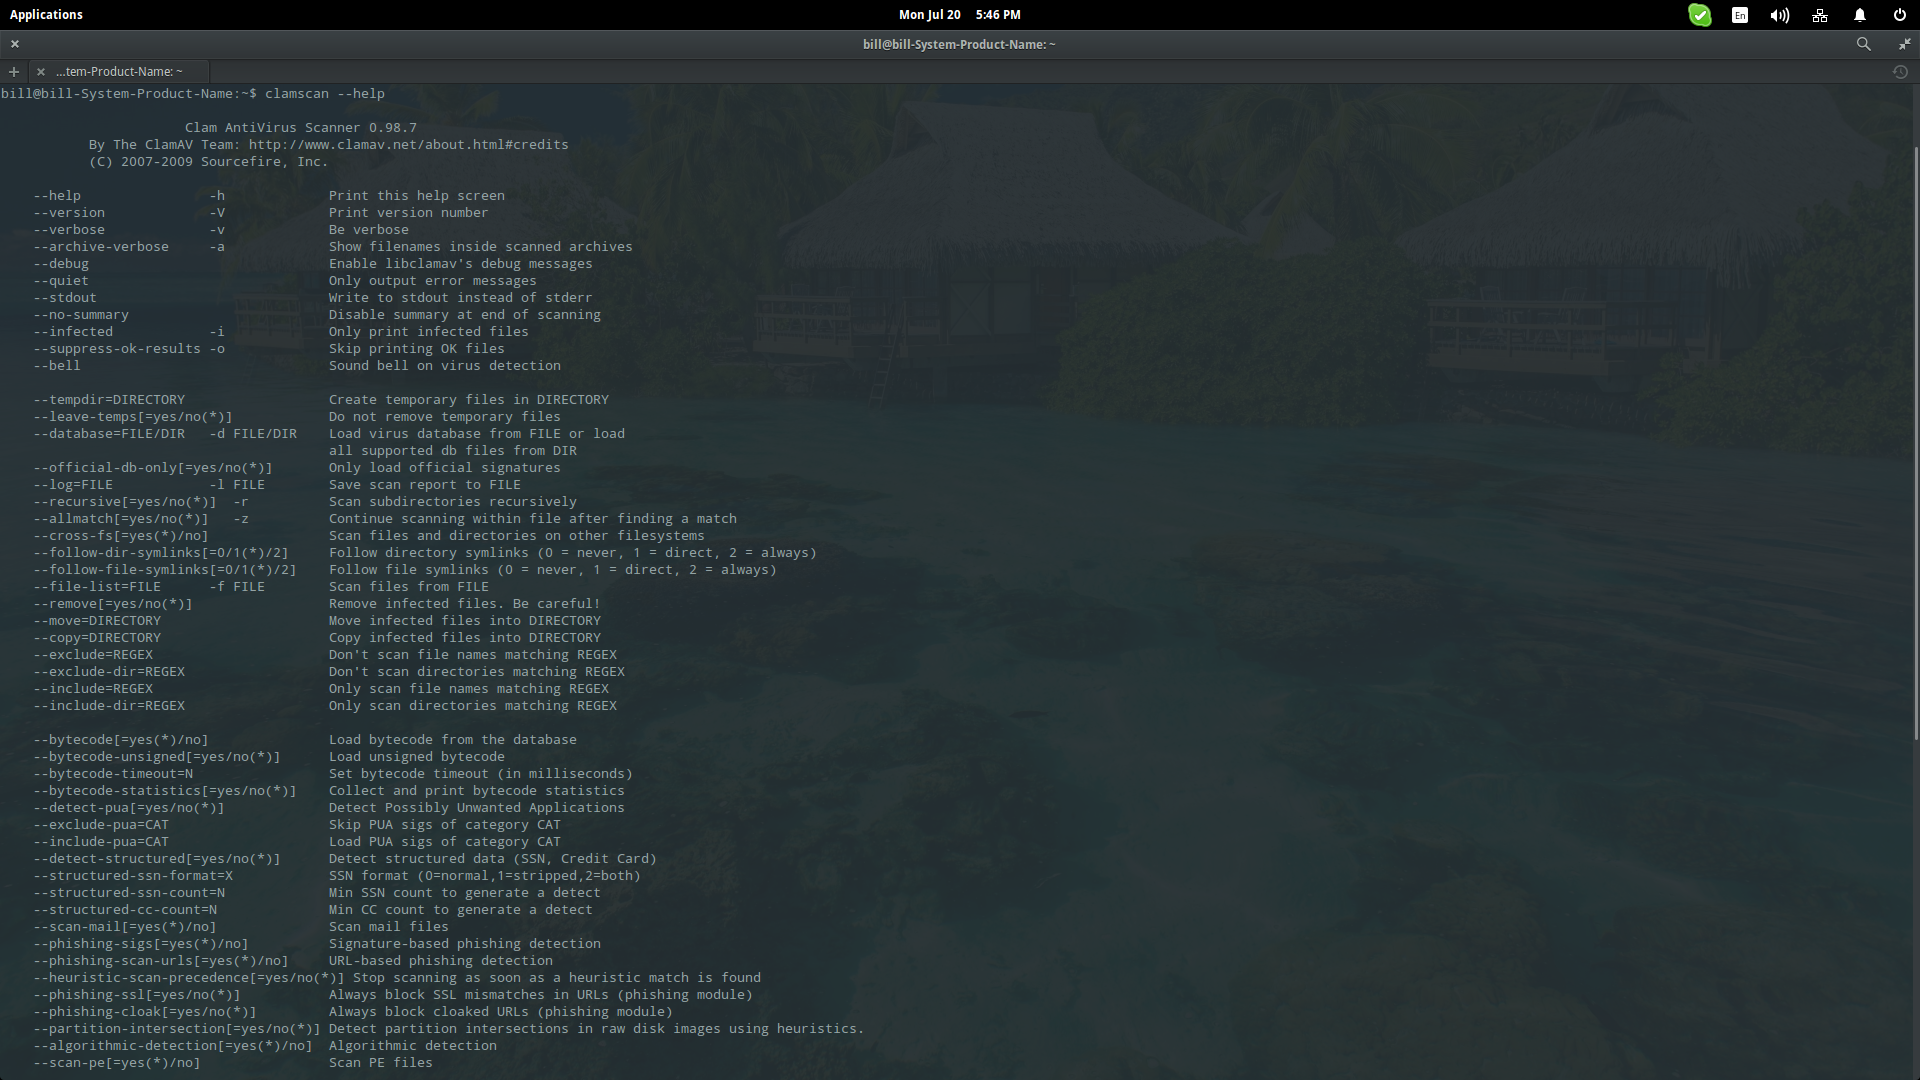Open the keyboard layout indicator

point(1740,15)
